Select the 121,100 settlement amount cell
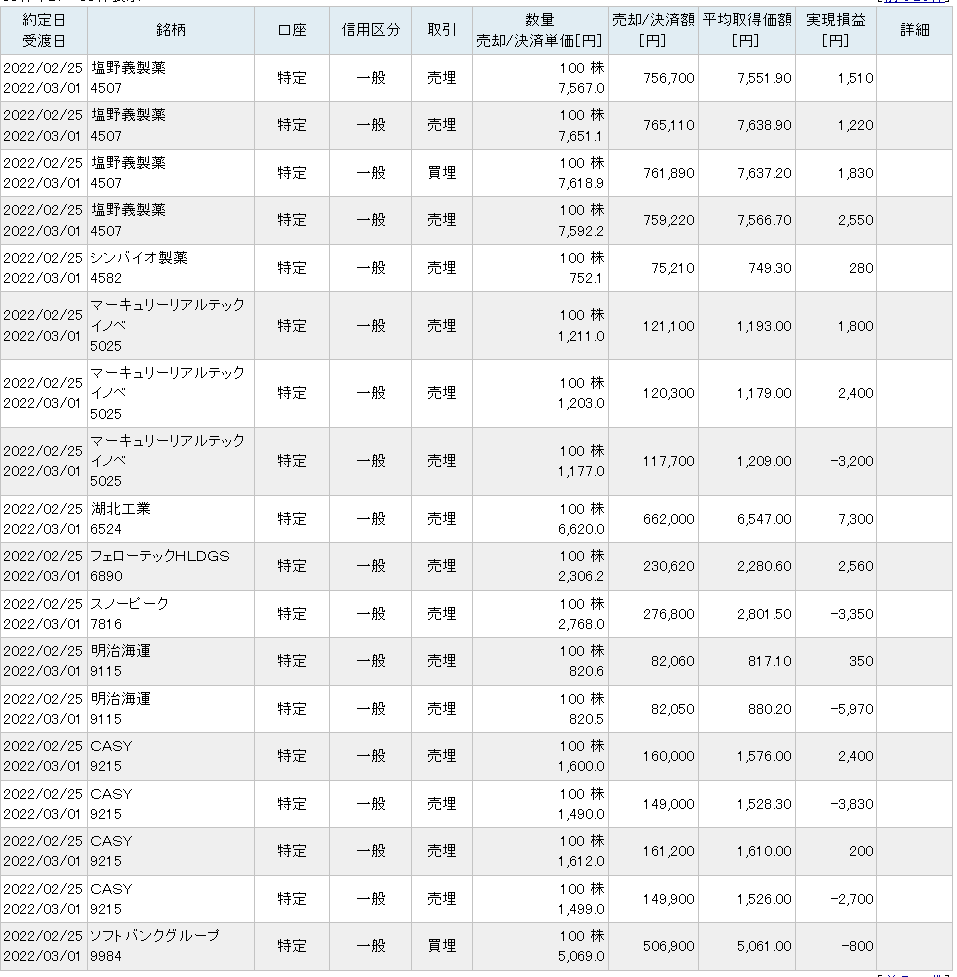This screenshot has width=957, height=977. coord(653,326)
